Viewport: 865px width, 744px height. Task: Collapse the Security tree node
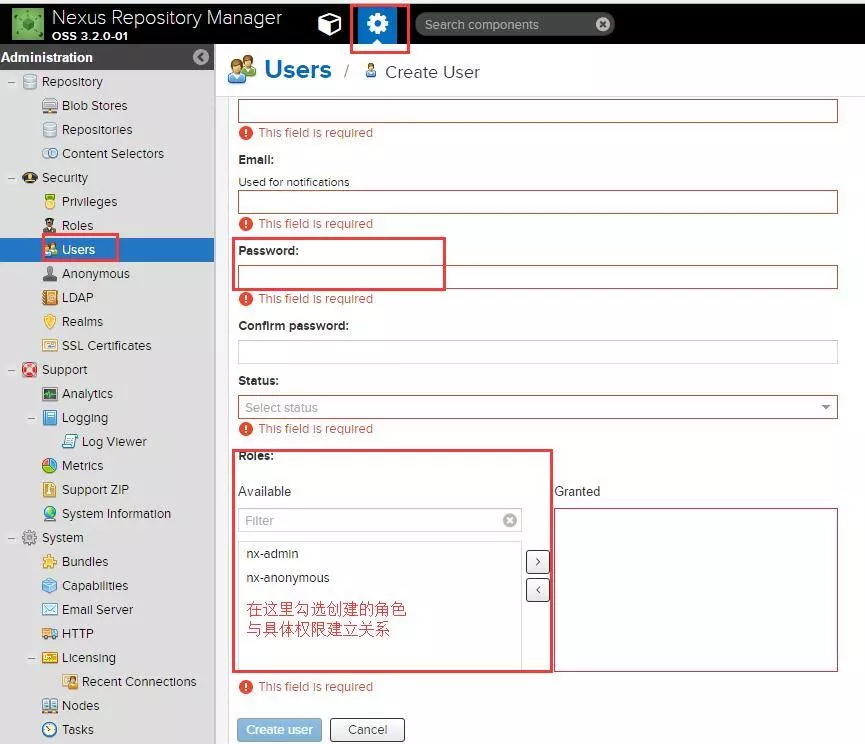point(12,178)
